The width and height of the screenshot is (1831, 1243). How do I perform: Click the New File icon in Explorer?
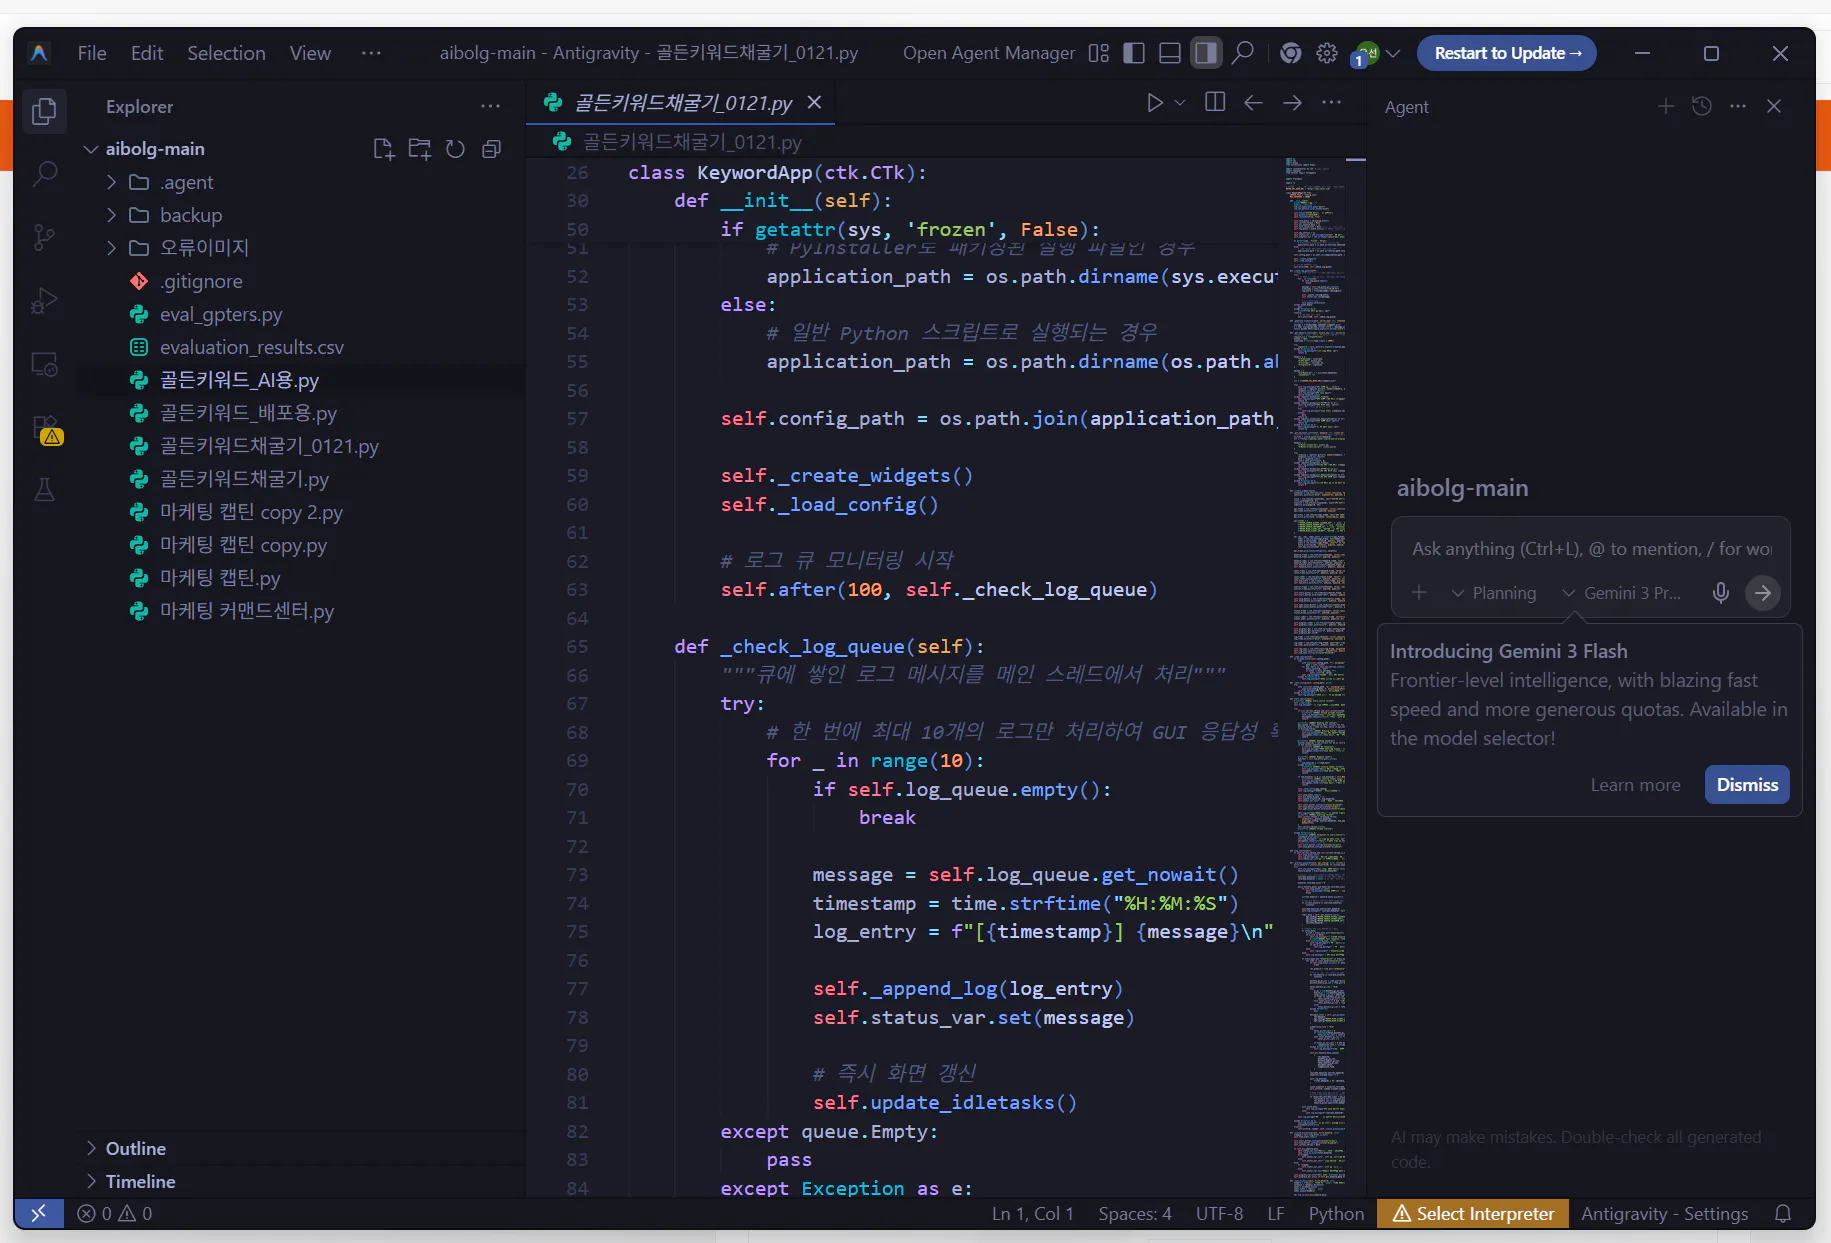pos(383,149)
